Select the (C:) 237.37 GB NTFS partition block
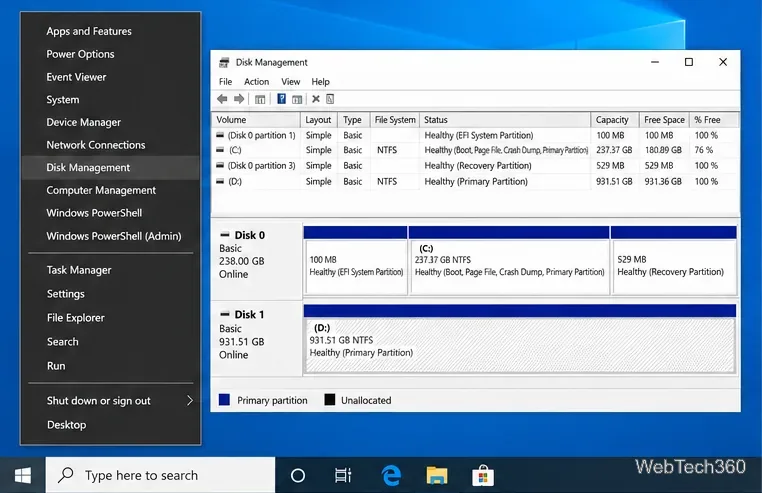Image resolution: width=762 pixels, height=493 pixels. (509, 261)
